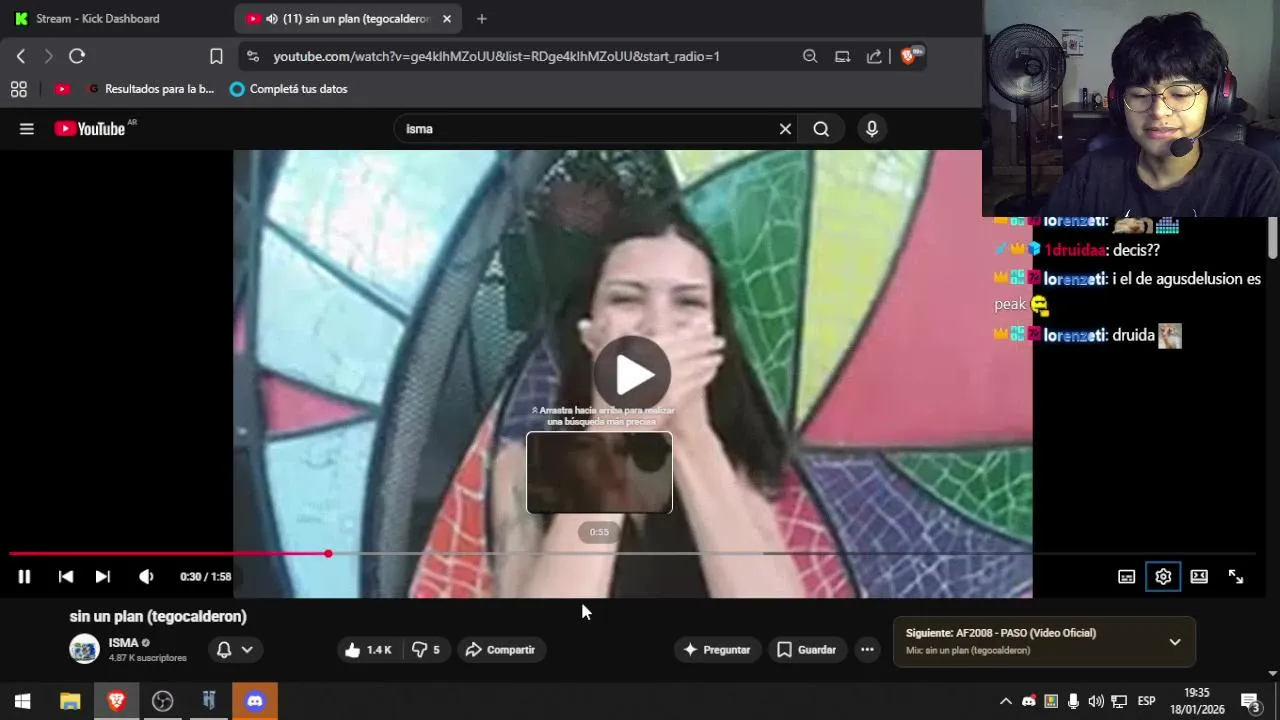Click the video title sin un plan
Viewport: 1280px width, 720px height.
pyautogui.click(x=158, y=616)
